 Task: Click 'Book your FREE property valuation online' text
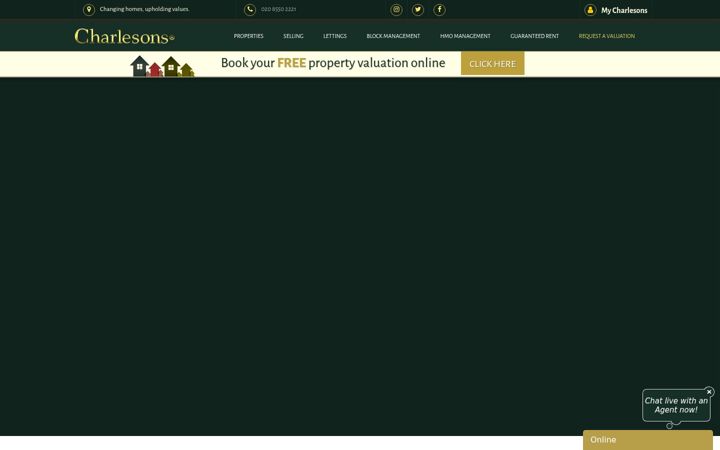(333, 63)
